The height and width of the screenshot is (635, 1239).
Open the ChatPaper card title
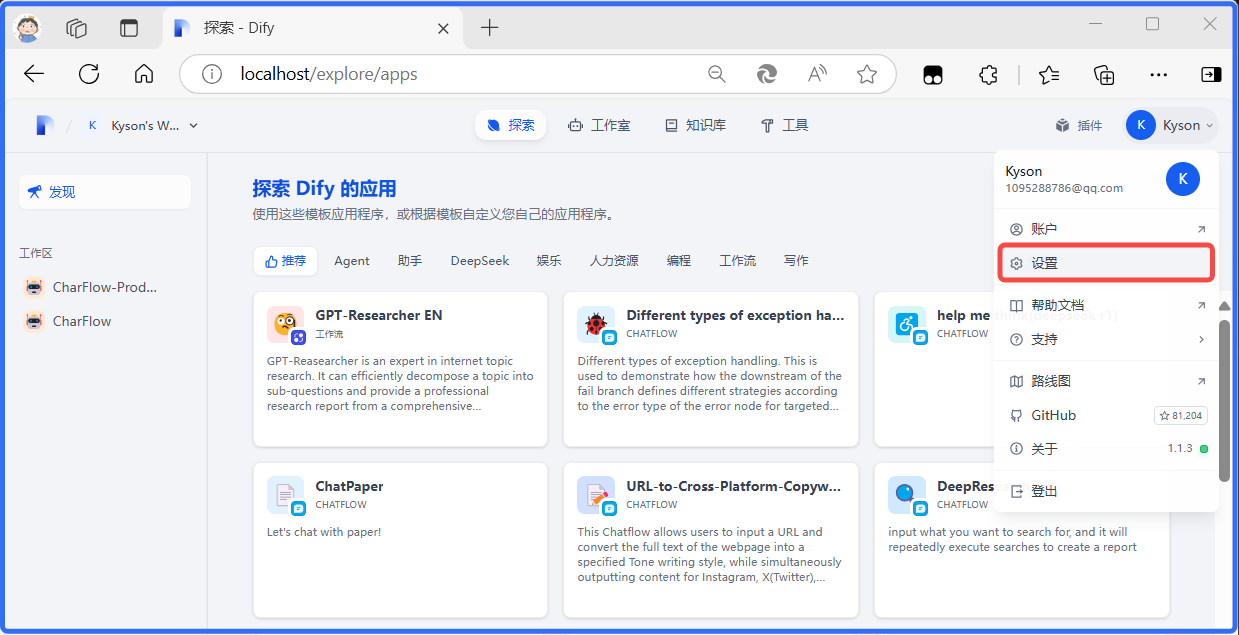(350, 486)
